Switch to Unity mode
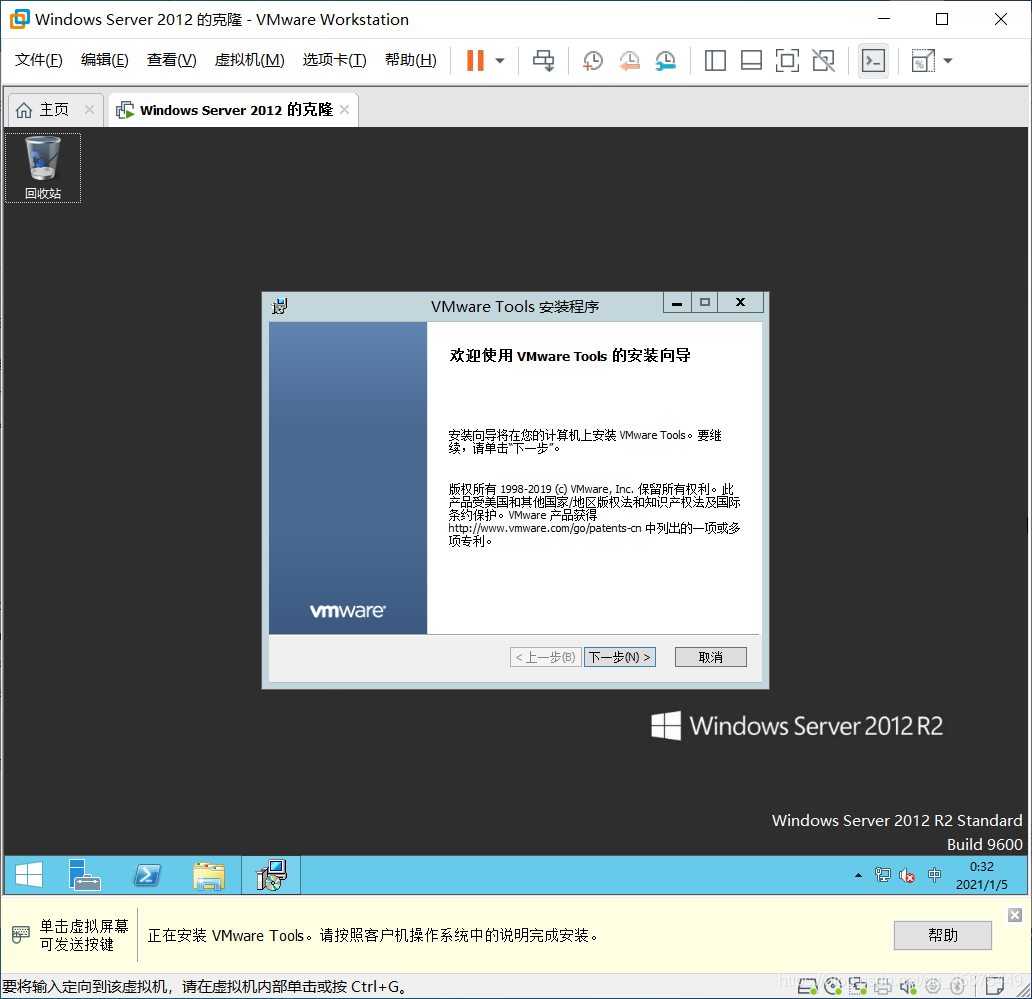The height and width of the screenshot is (999, 1032). click(x=823, y=61)
